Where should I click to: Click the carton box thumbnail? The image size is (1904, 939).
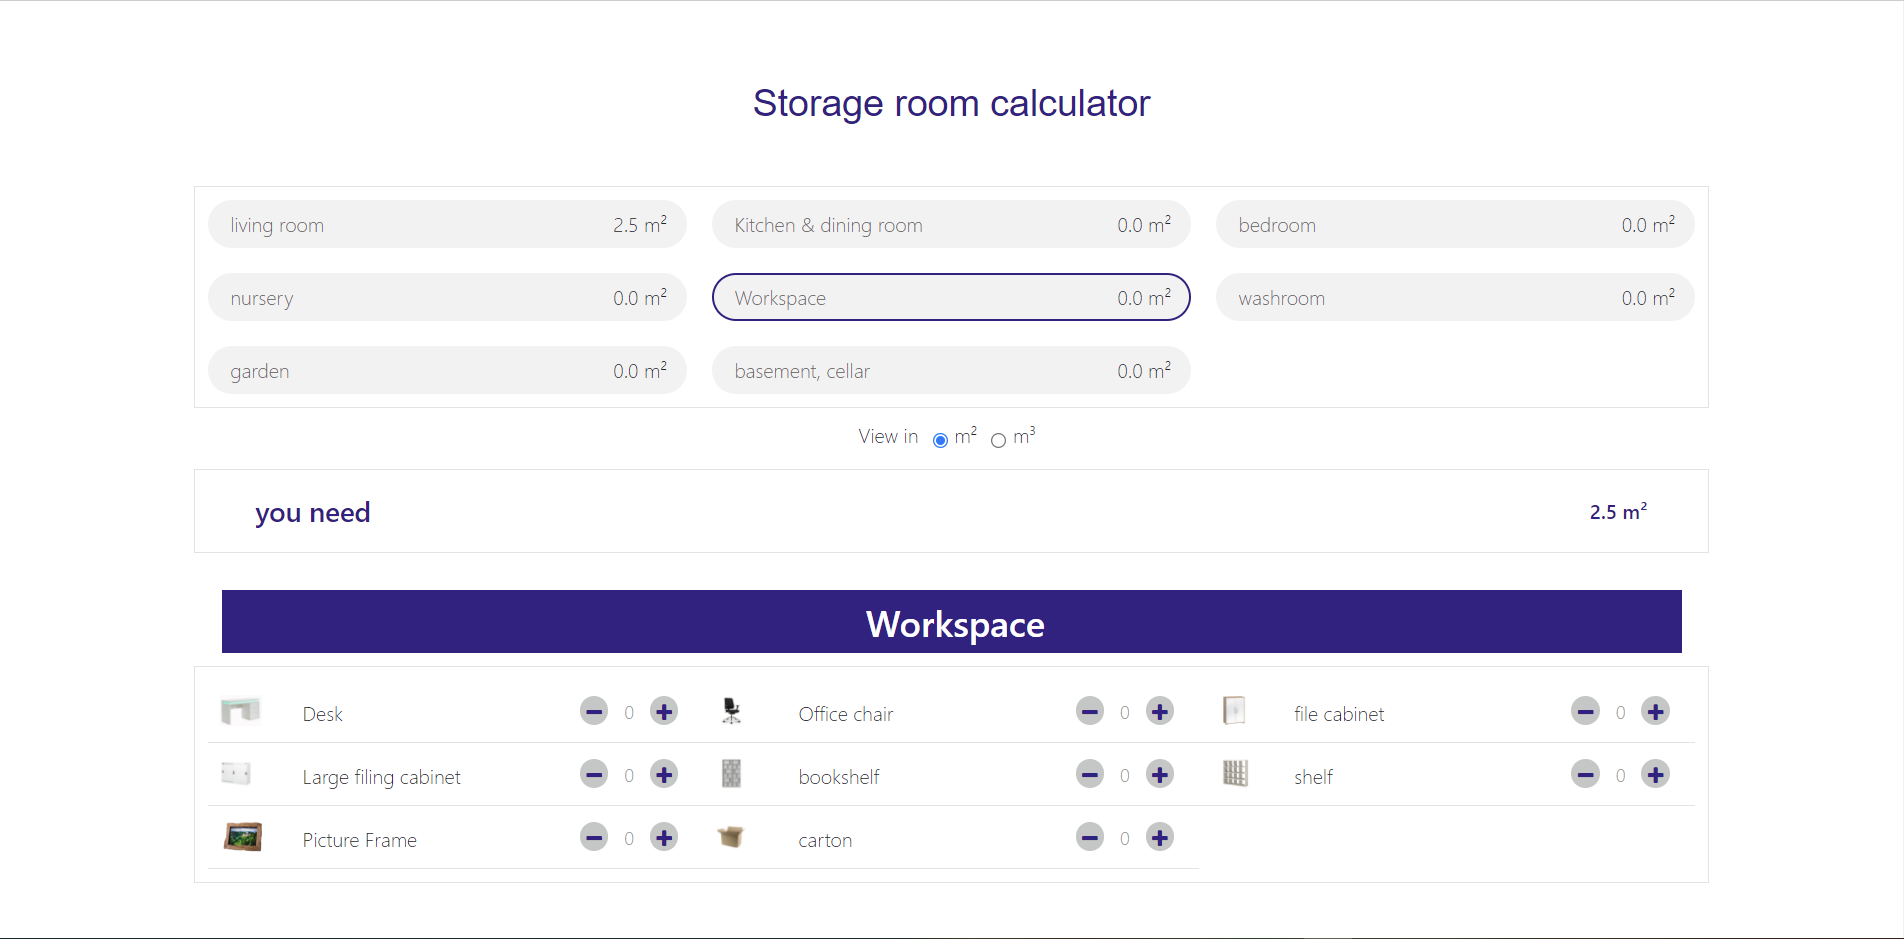(x=731, y=837)
